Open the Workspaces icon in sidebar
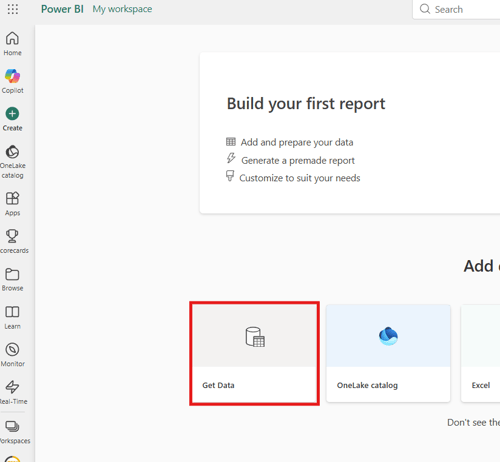The height and width of the screenshot is (462, 500). [x=13, y=432]
